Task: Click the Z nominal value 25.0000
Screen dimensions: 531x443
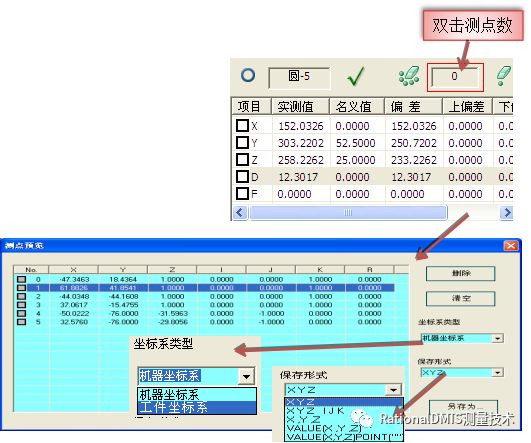Action: coord(355,160)
